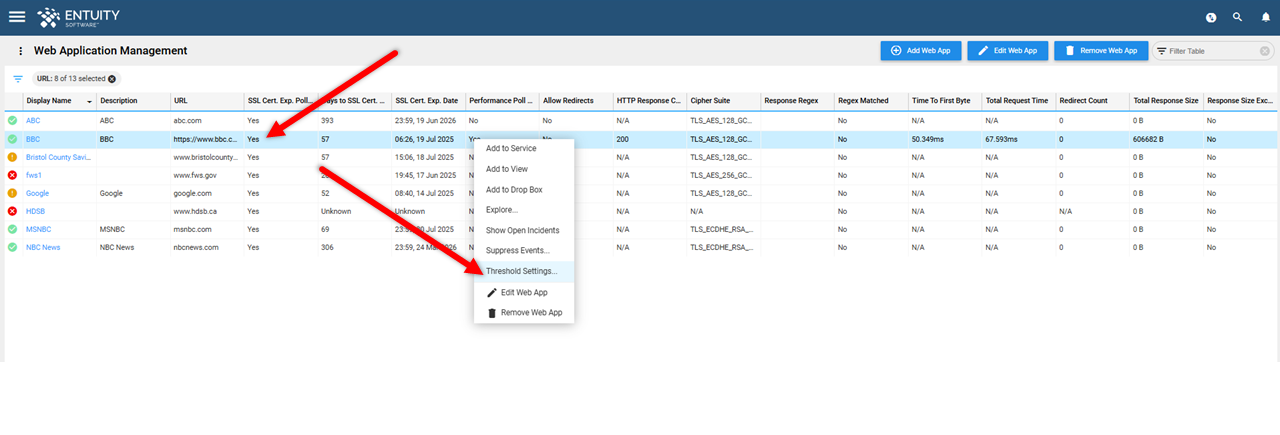1280x435 pixels.
Task: Choose Show Open Incidents
Action: point(524,230)
